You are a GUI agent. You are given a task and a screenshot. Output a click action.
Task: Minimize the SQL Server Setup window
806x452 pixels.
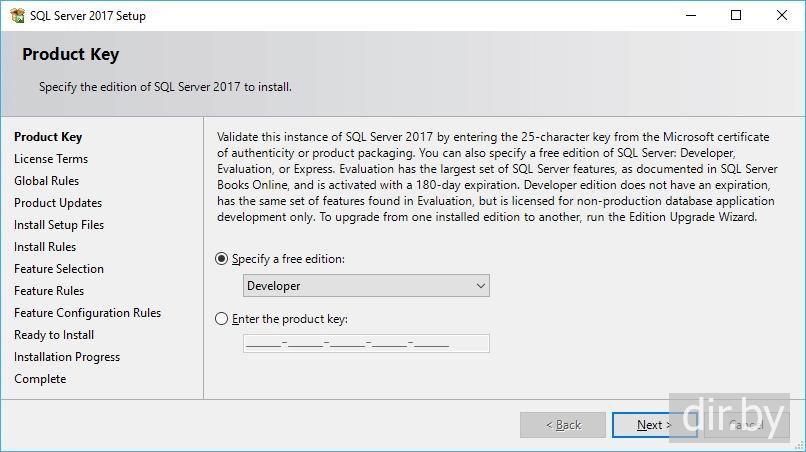(x=691, y=15)
